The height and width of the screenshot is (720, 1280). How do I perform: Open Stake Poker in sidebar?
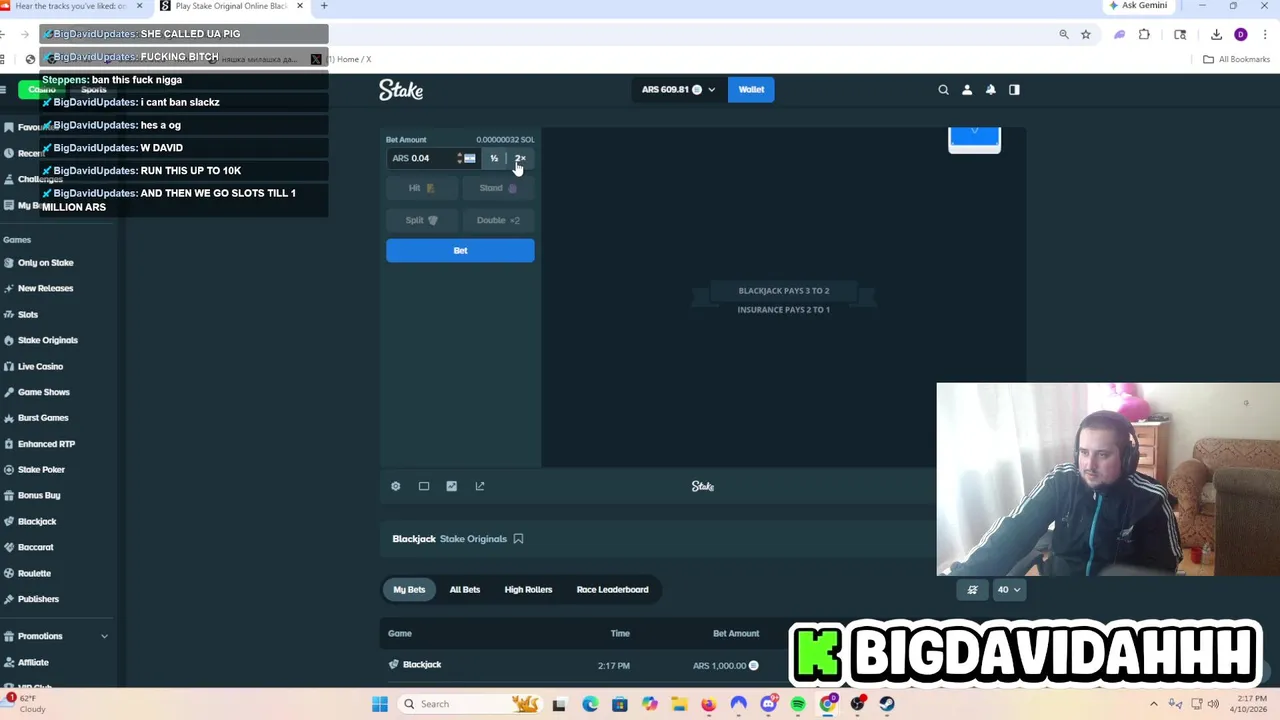pos(41,470)
